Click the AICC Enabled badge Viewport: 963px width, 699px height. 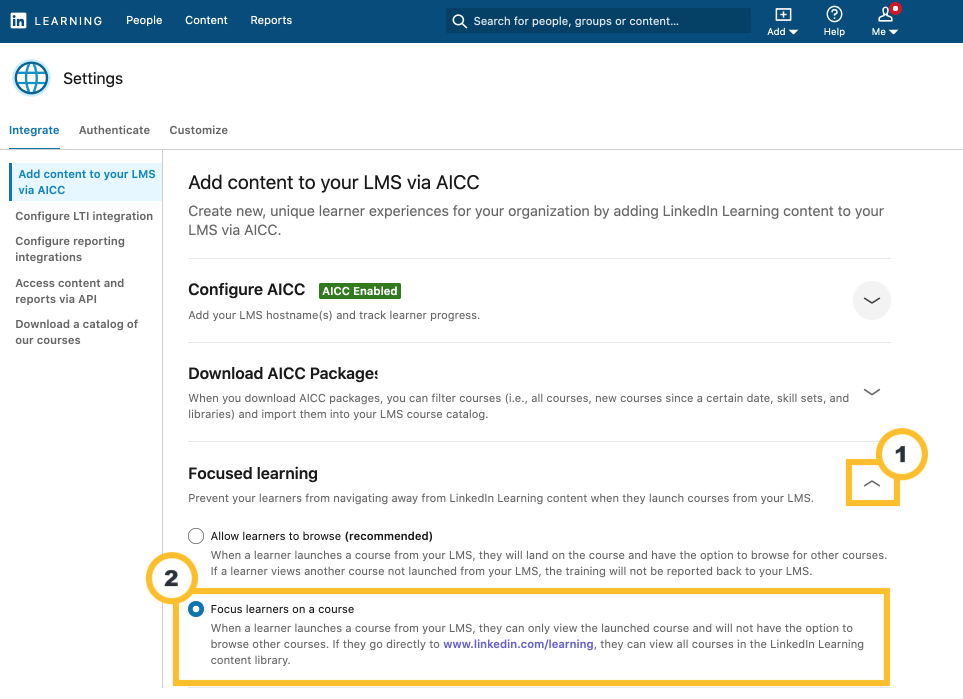coord(359,291)
